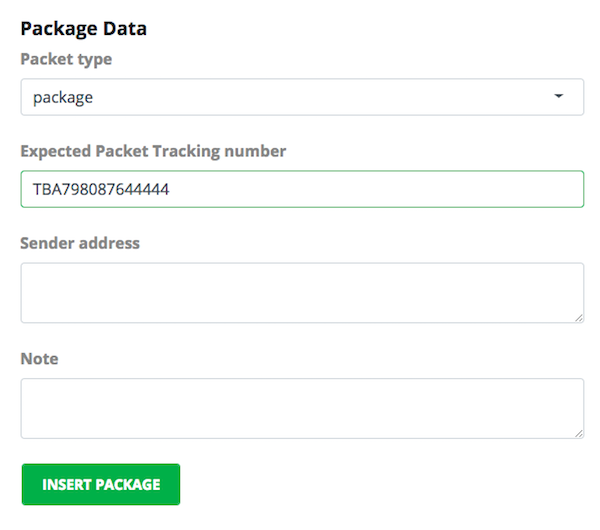Click the word 'number' in the tracking label
The width and height of the screenshot is (600, 530).
pyautogui.click(x=255, y=152)
